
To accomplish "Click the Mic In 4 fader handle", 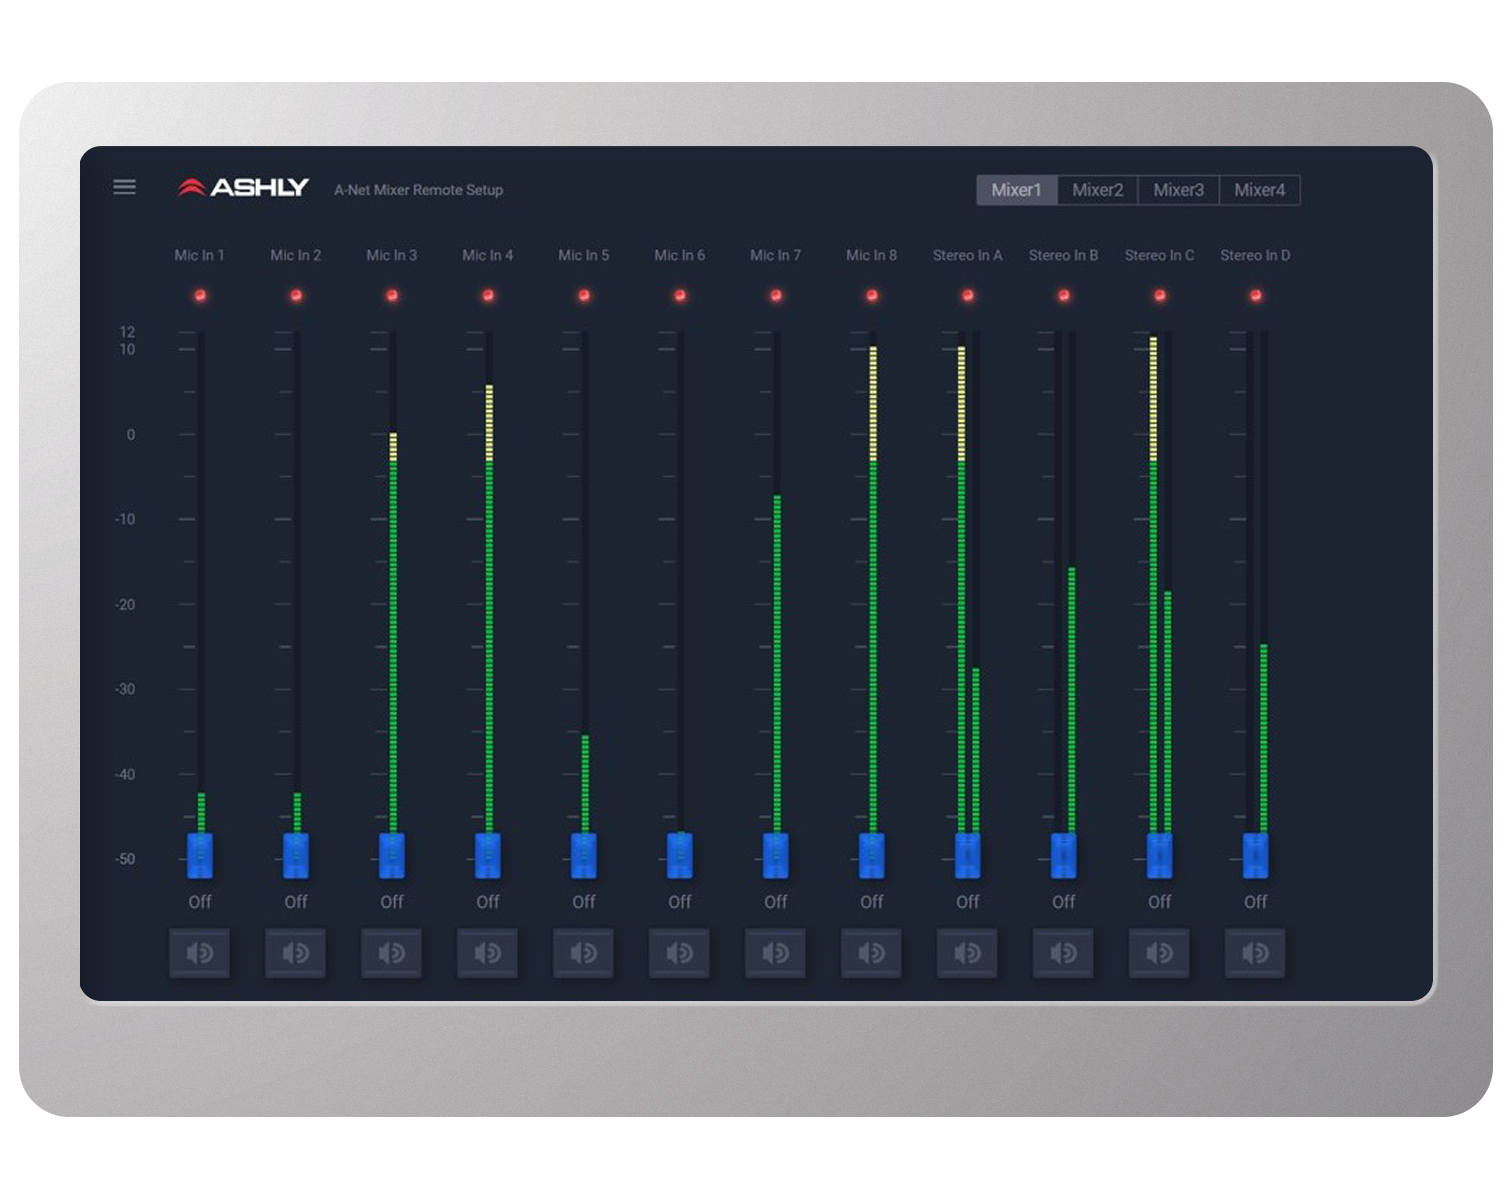I will (488, 856).
